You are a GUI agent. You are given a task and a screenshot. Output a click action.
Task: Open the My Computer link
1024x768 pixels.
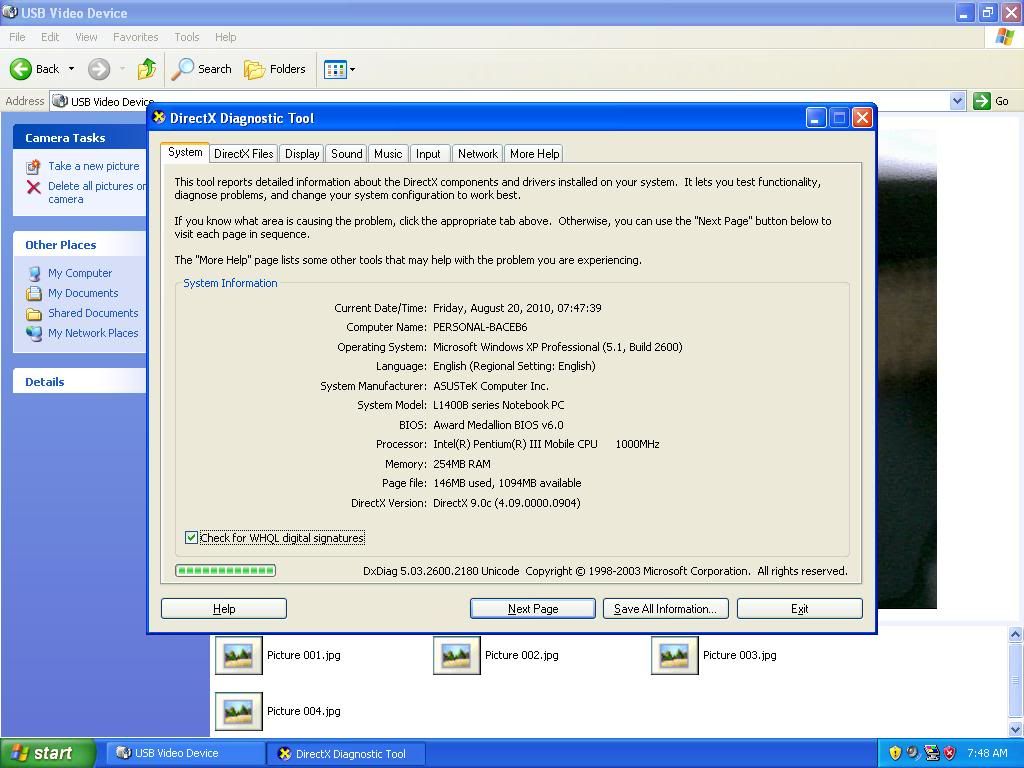click(80, 274)
